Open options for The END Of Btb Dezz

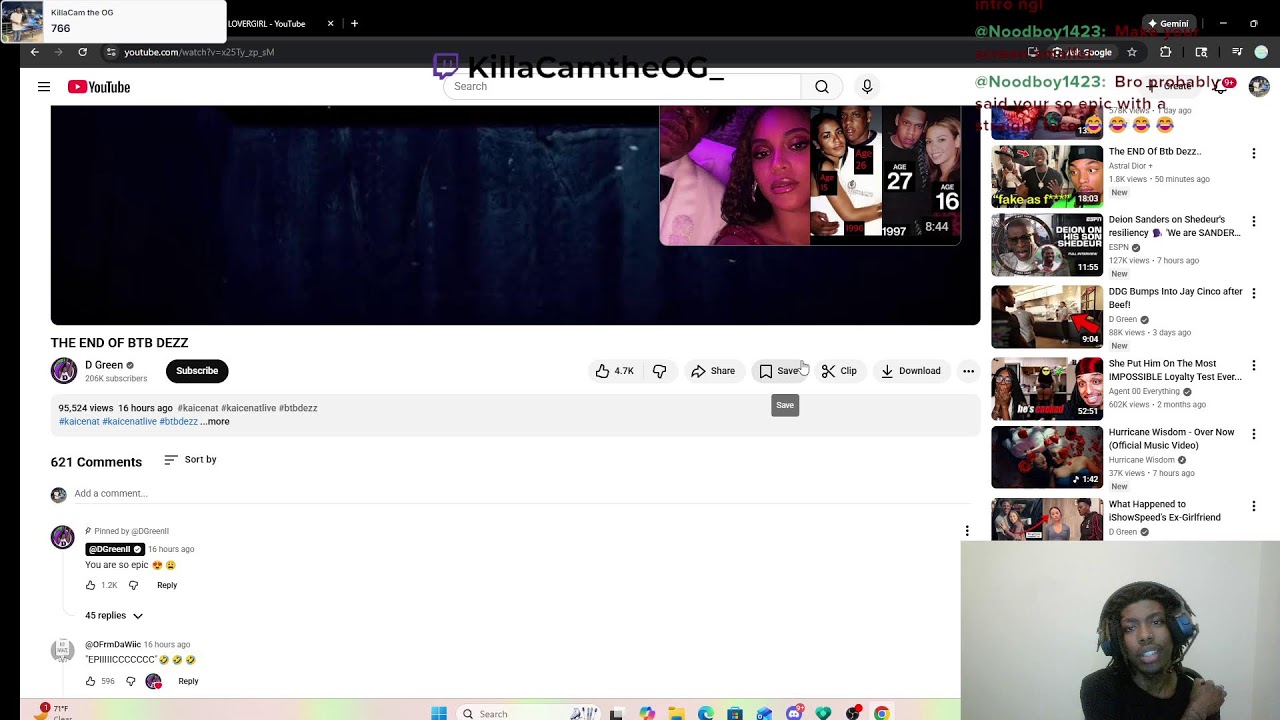click(1253, 153)
